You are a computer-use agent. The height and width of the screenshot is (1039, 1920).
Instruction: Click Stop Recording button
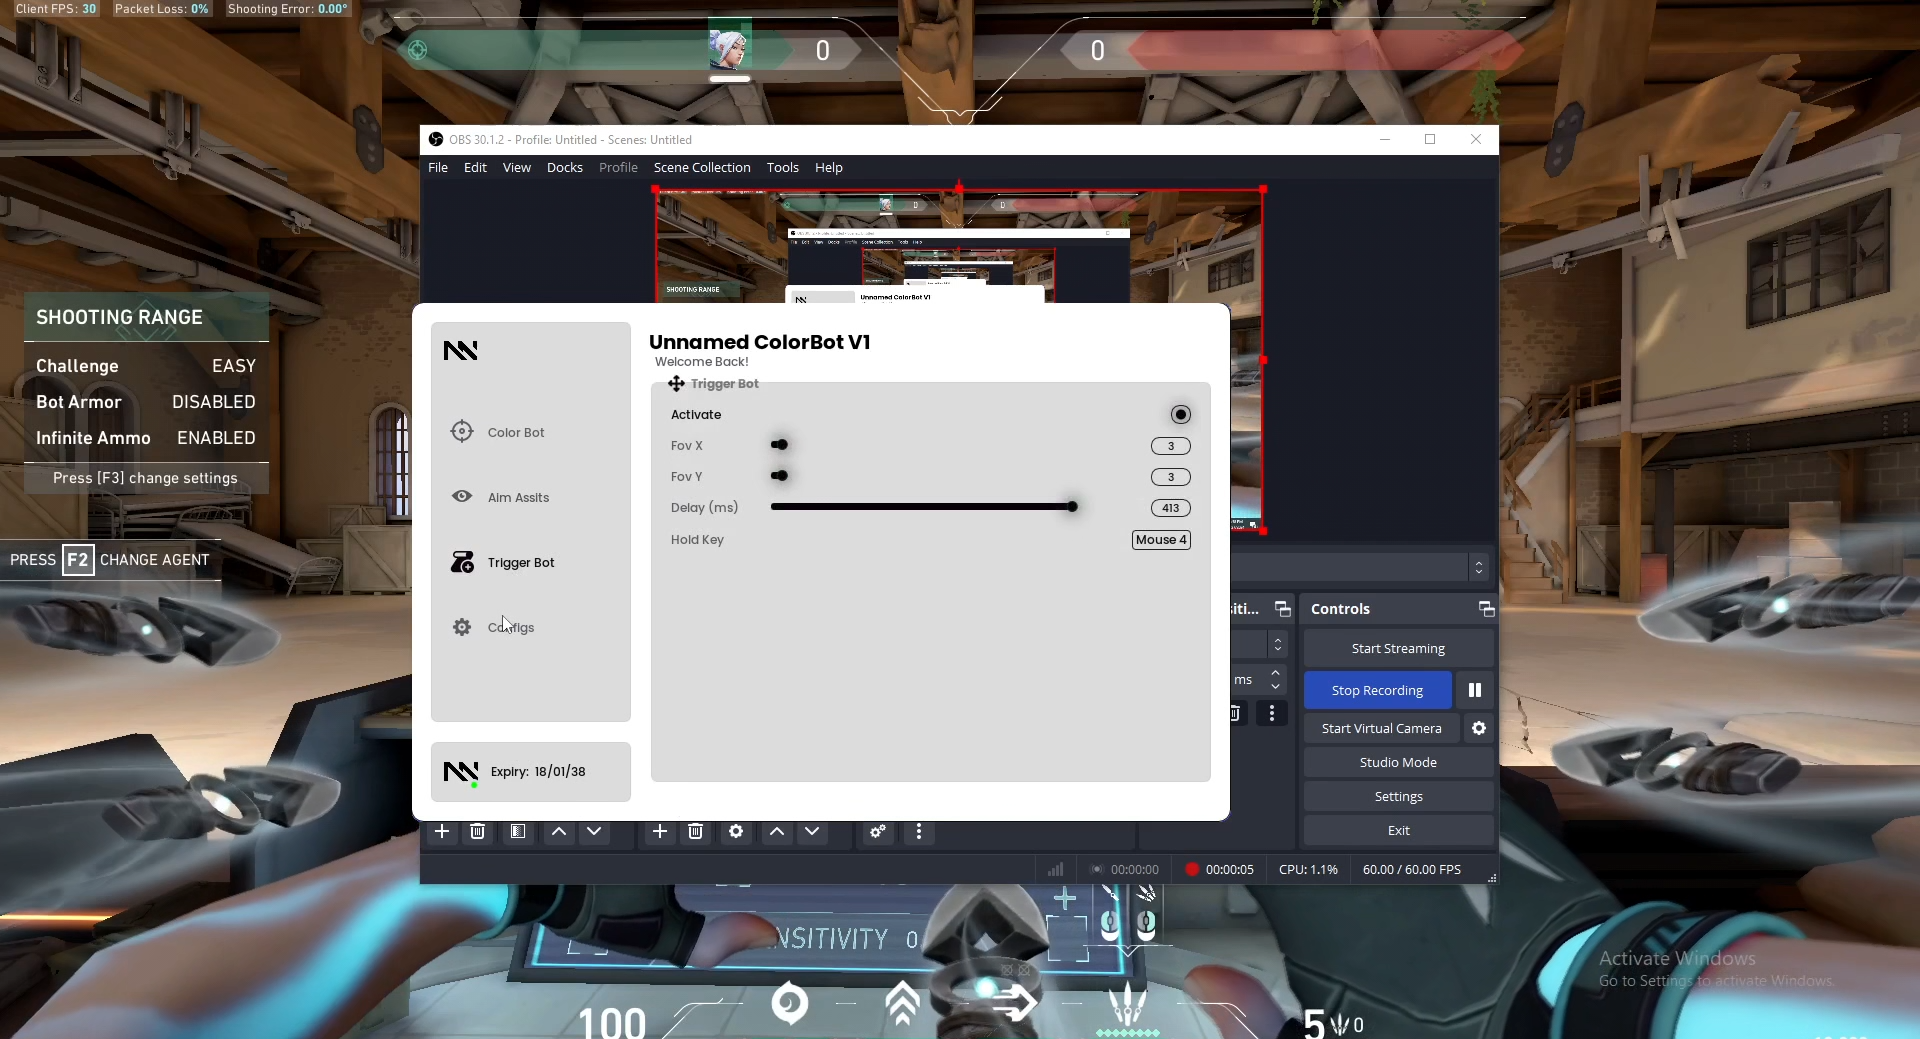pyautogui.click(x=1377, y=690)
